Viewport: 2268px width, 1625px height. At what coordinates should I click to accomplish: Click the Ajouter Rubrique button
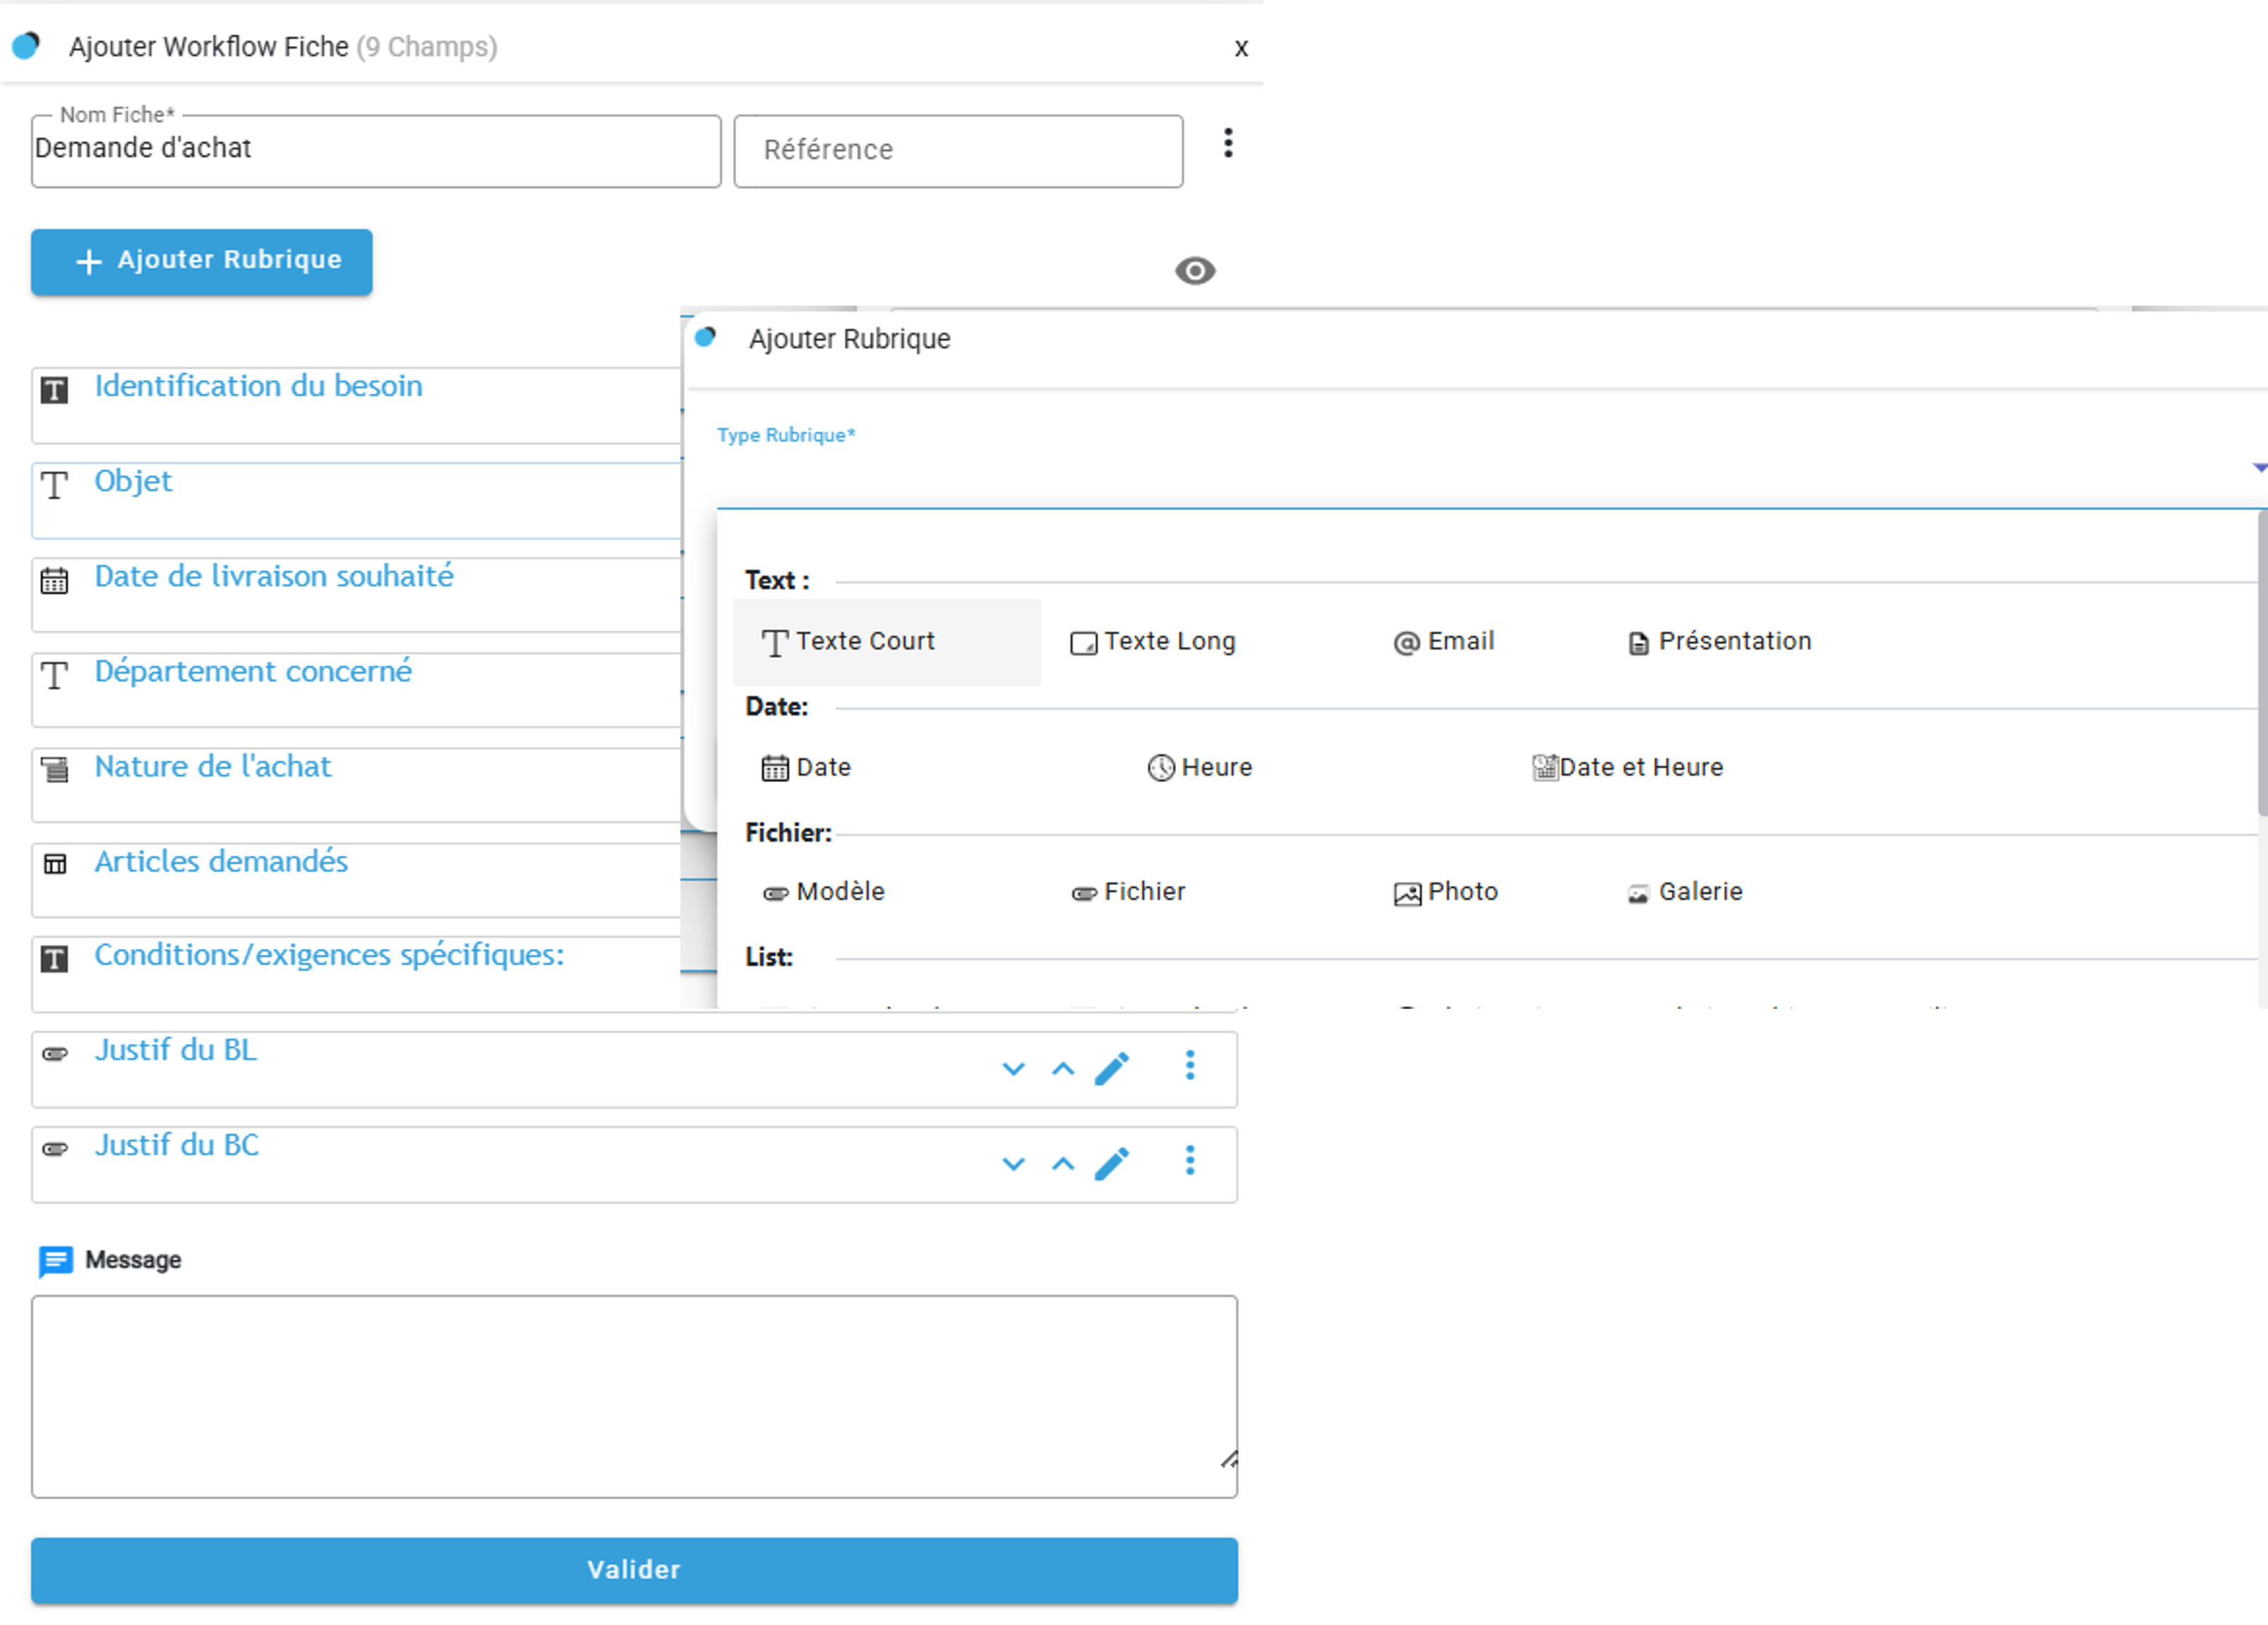click(201, 261)
